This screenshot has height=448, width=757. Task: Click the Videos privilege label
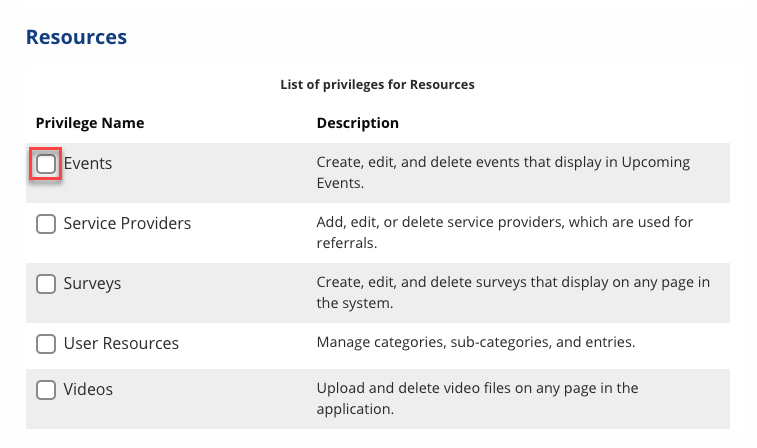point(88,389)
